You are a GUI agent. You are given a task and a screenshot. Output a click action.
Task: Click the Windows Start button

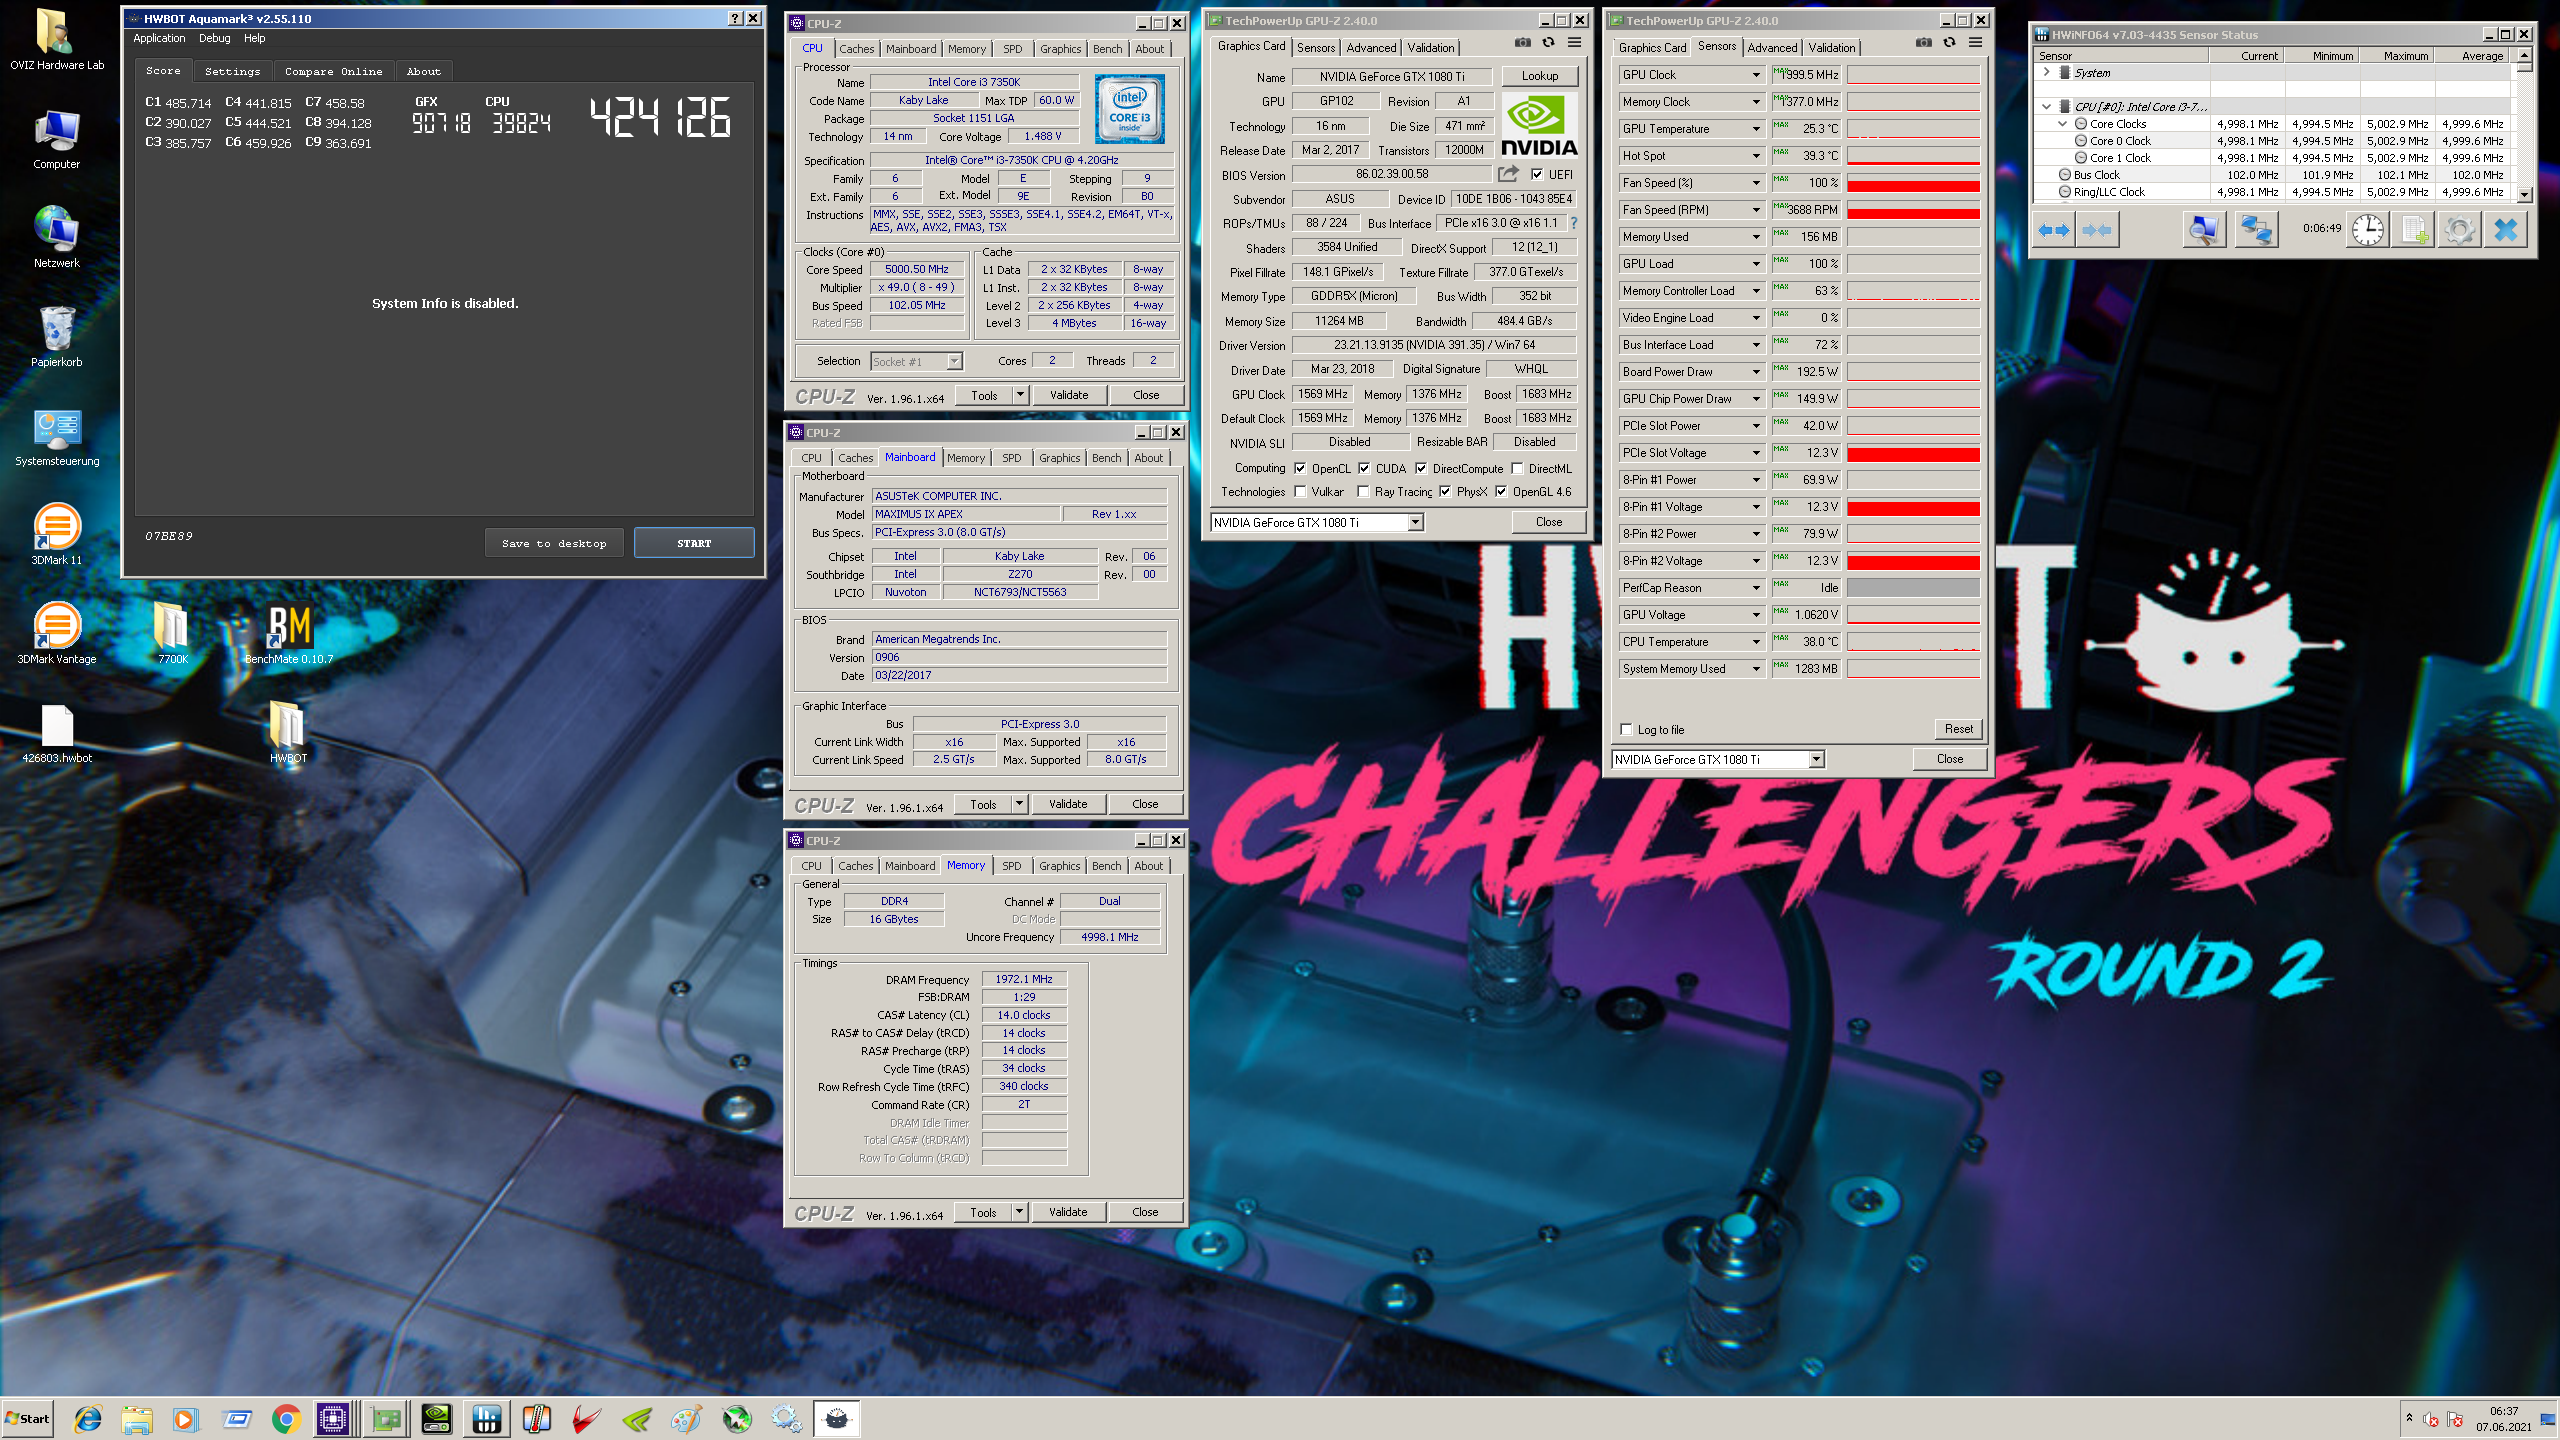tap(28, 1418)
